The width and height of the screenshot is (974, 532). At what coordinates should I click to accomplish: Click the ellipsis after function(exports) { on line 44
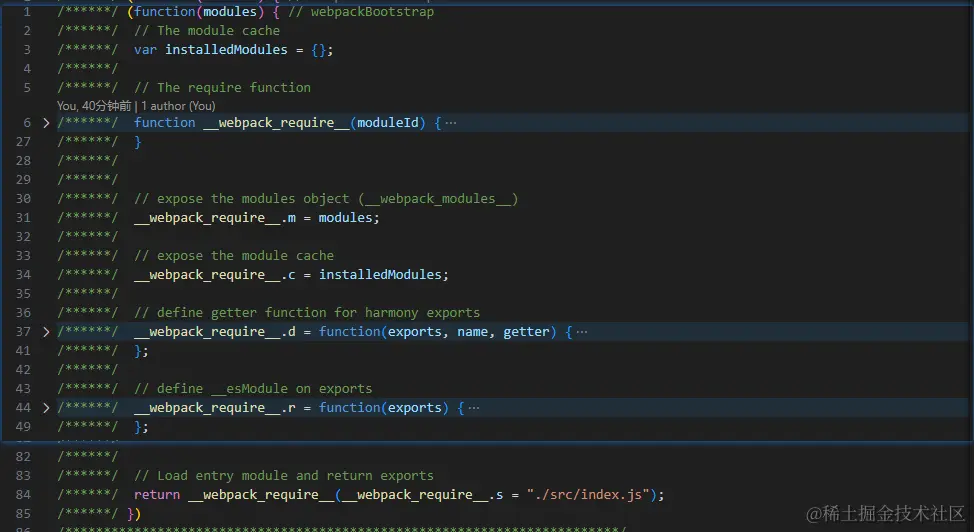pos(474,408)
